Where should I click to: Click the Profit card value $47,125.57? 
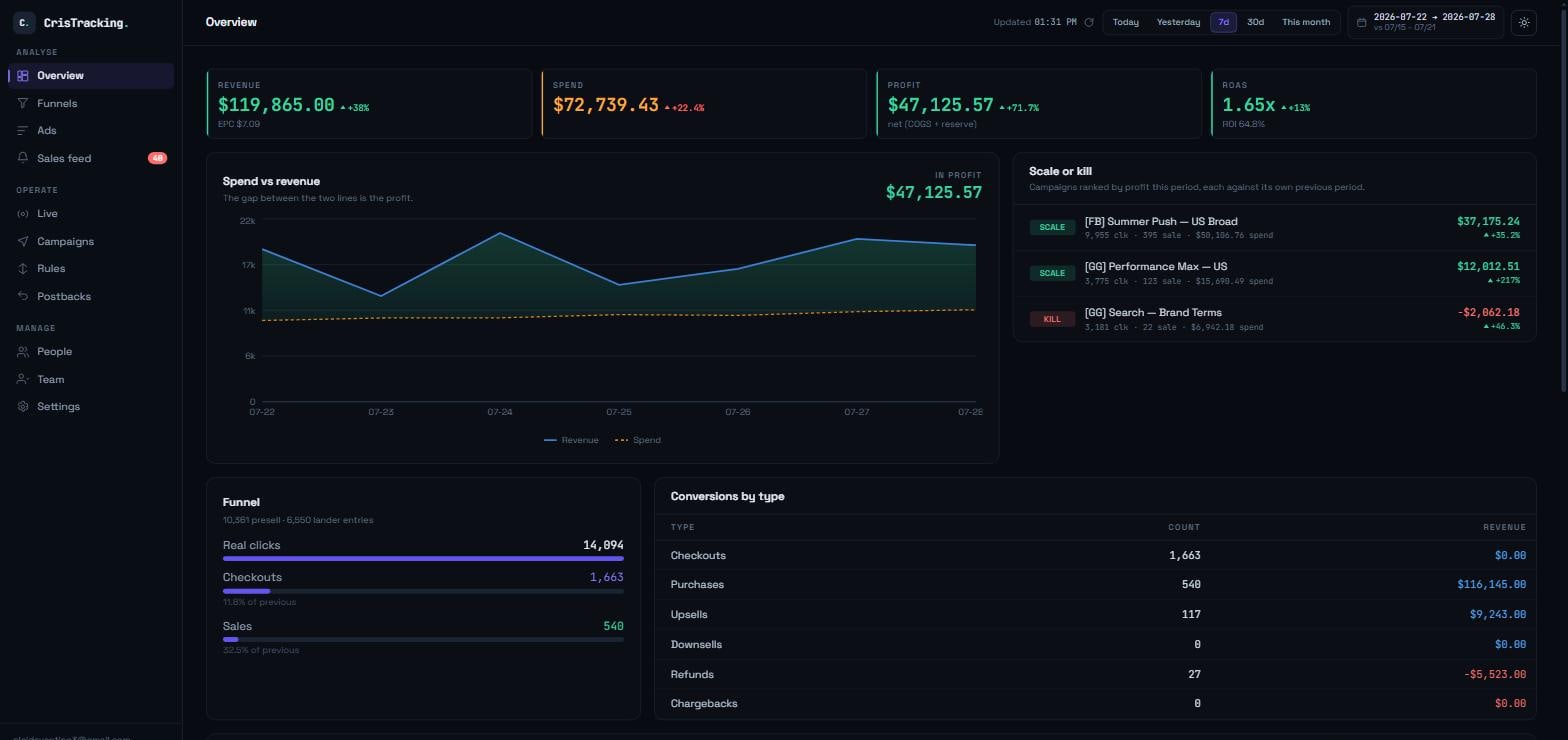click(x=941, y=105)
